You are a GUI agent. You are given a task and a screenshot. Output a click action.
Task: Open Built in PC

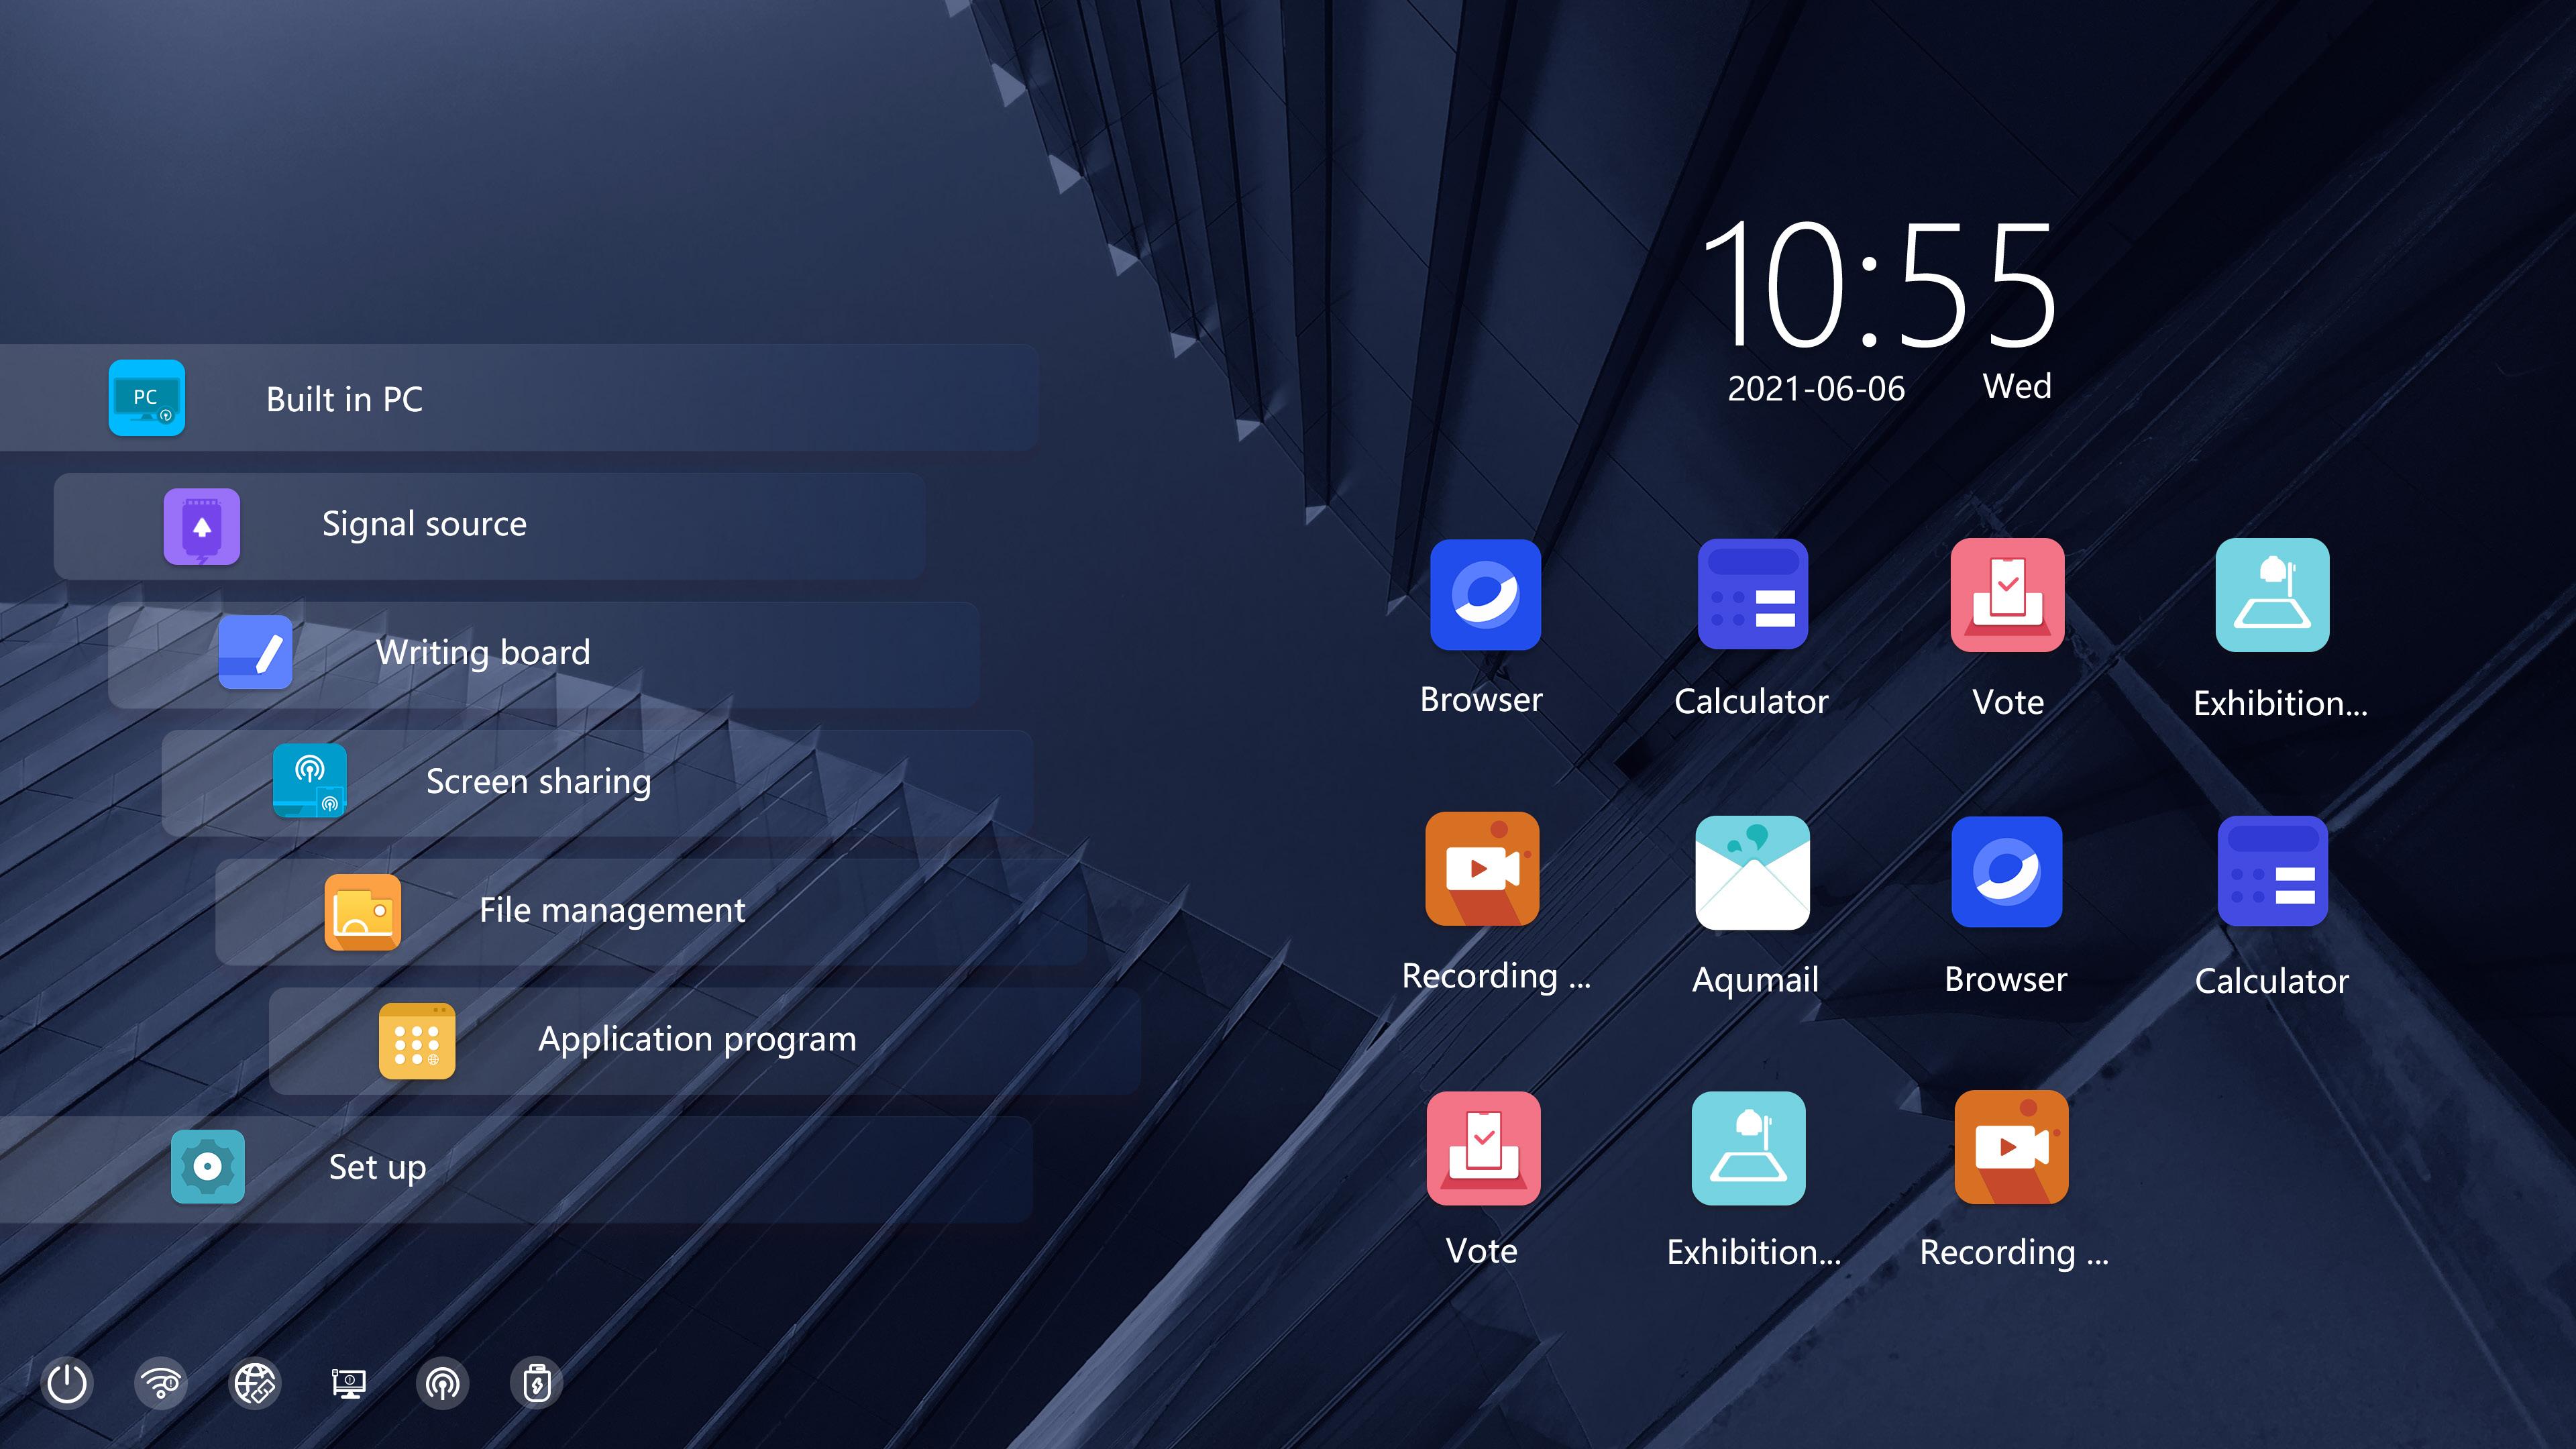[345, 398]
